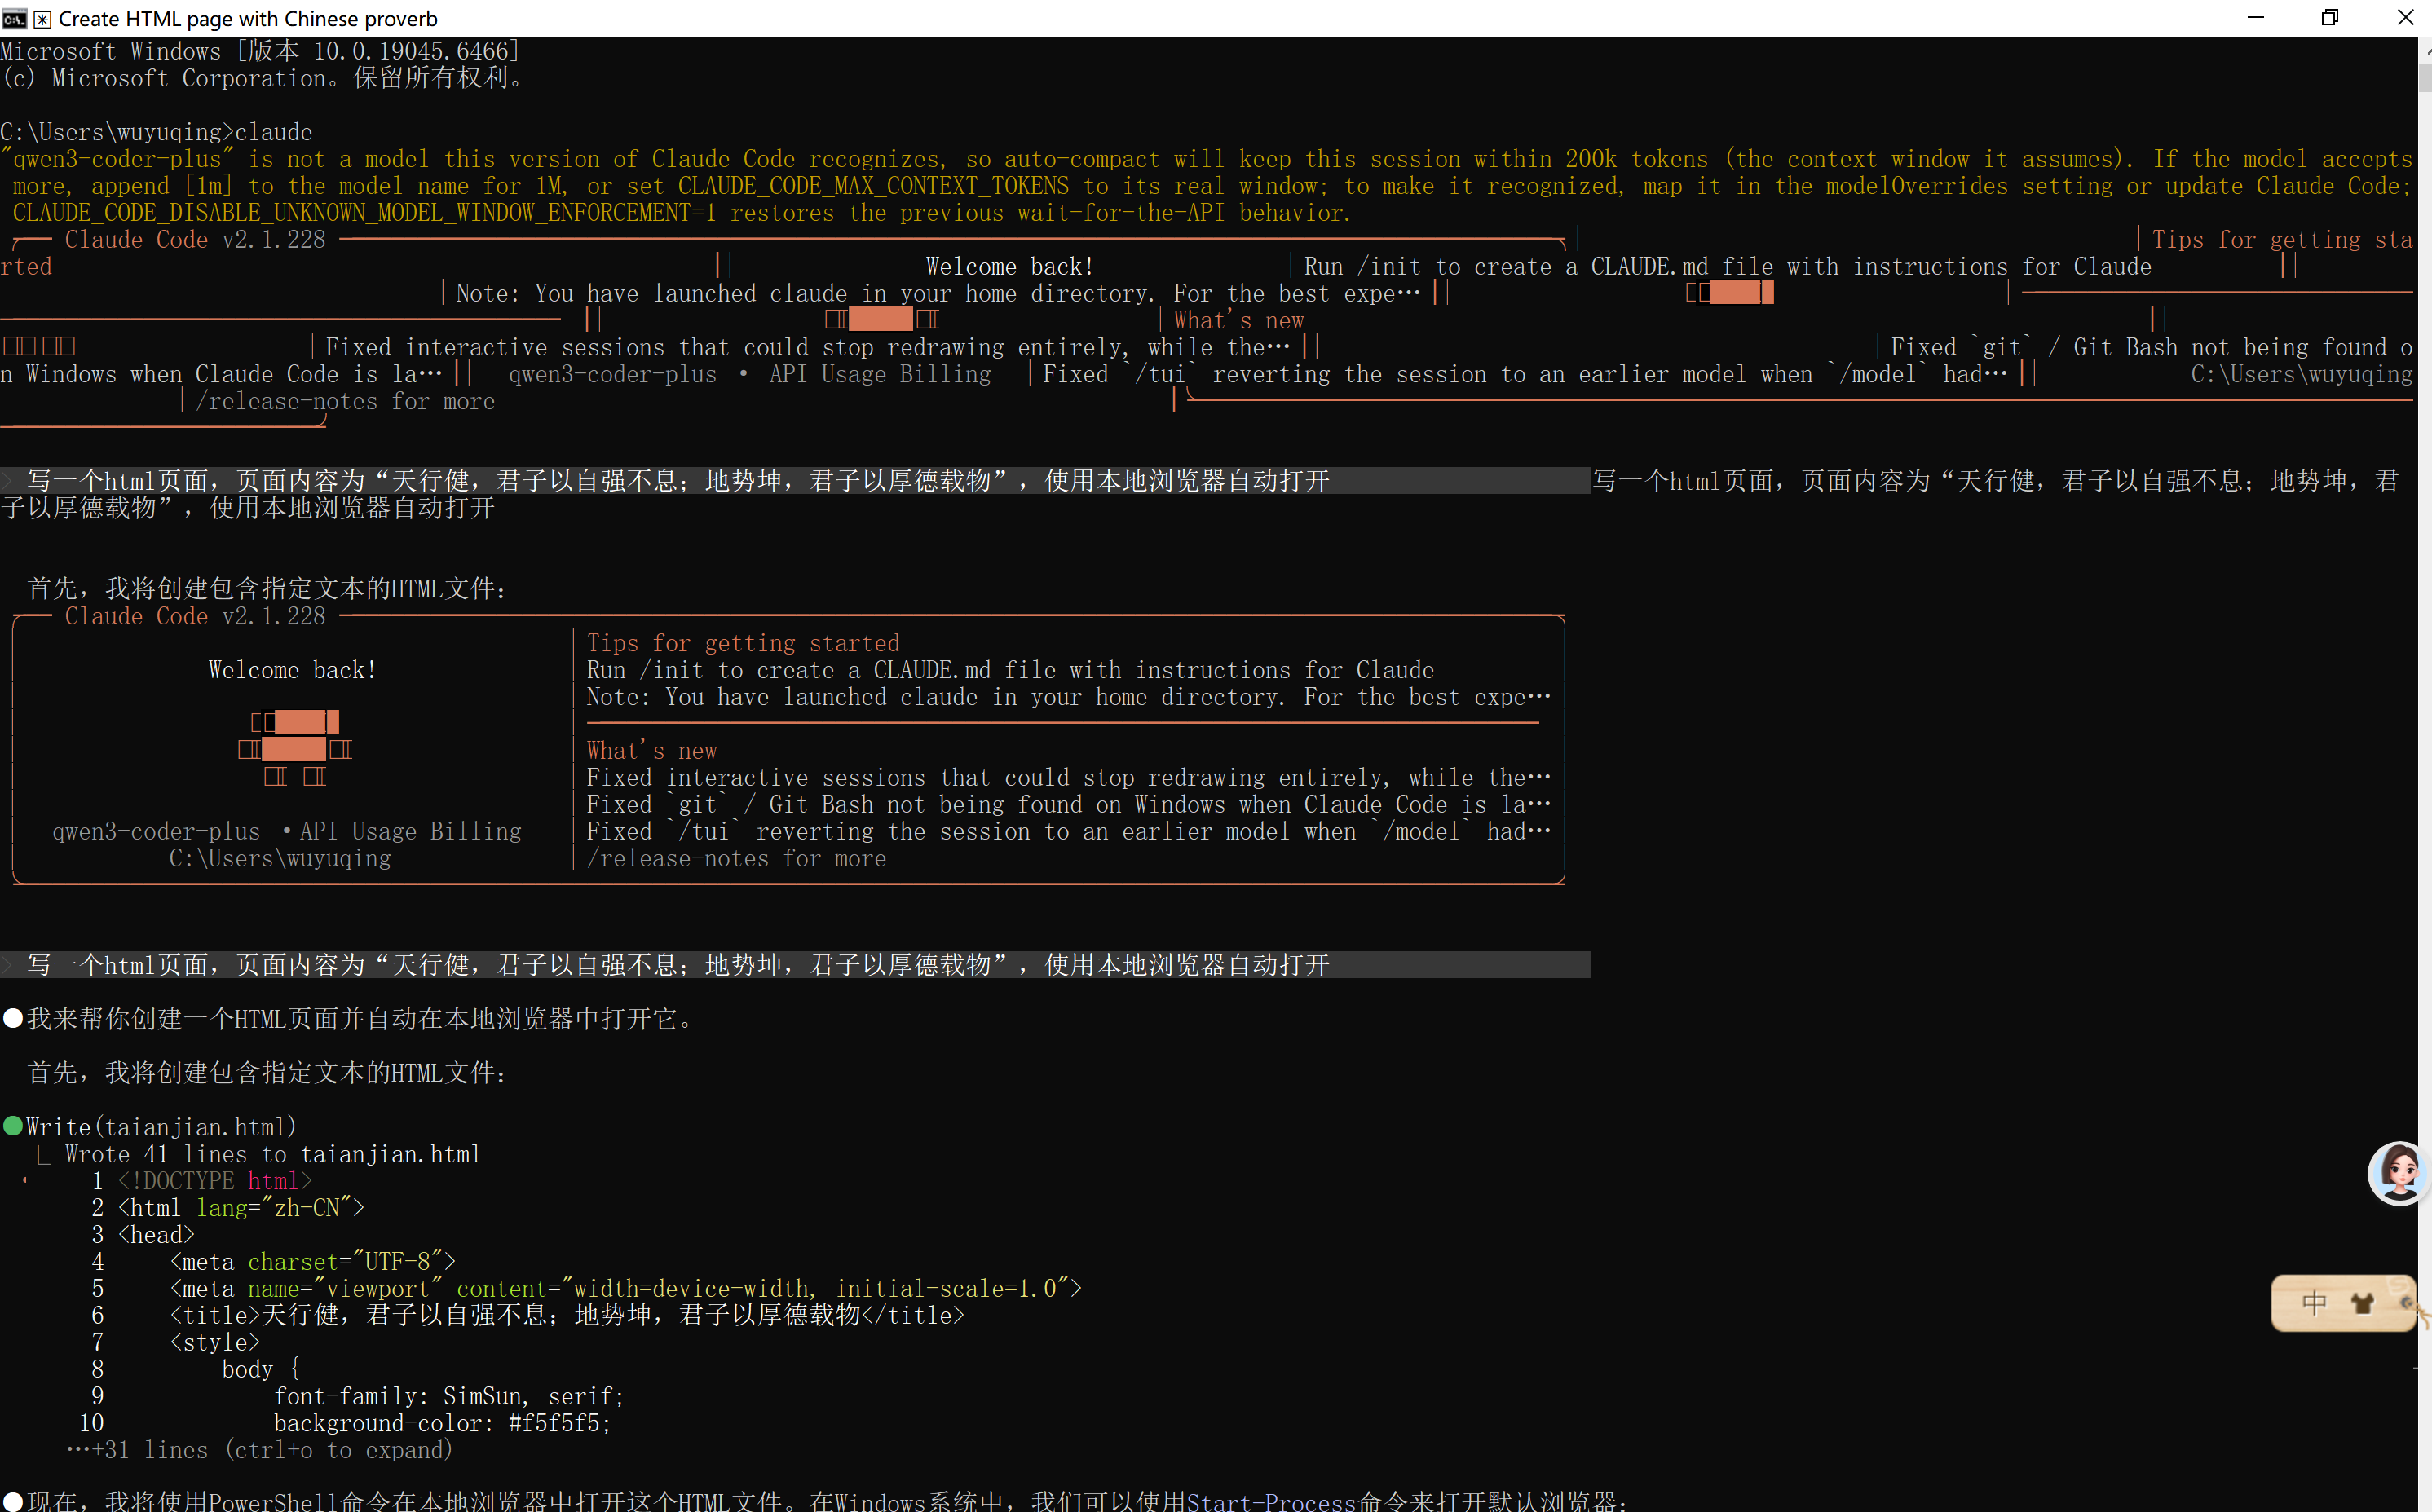
Task: Expand the '+31 lines (ctrl+o to expand)' line
Action: [260, 1450]
